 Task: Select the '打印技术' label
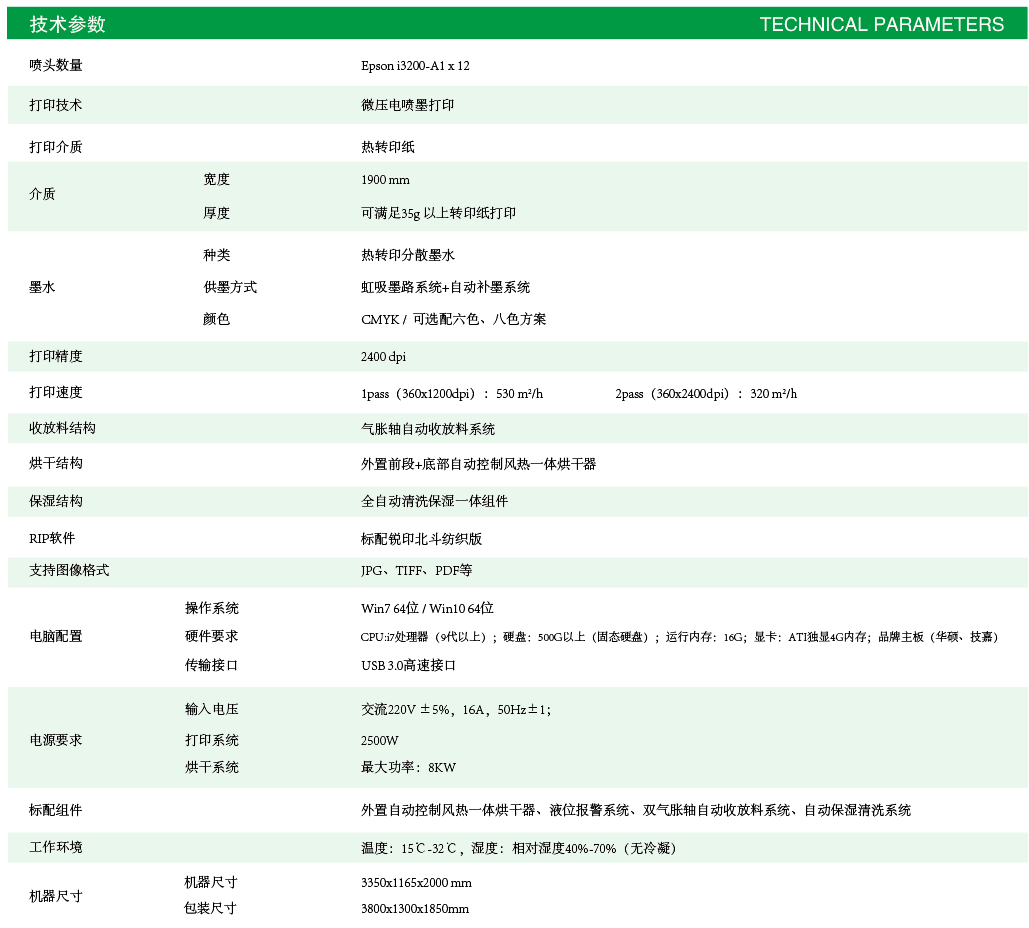coord(56,105)
